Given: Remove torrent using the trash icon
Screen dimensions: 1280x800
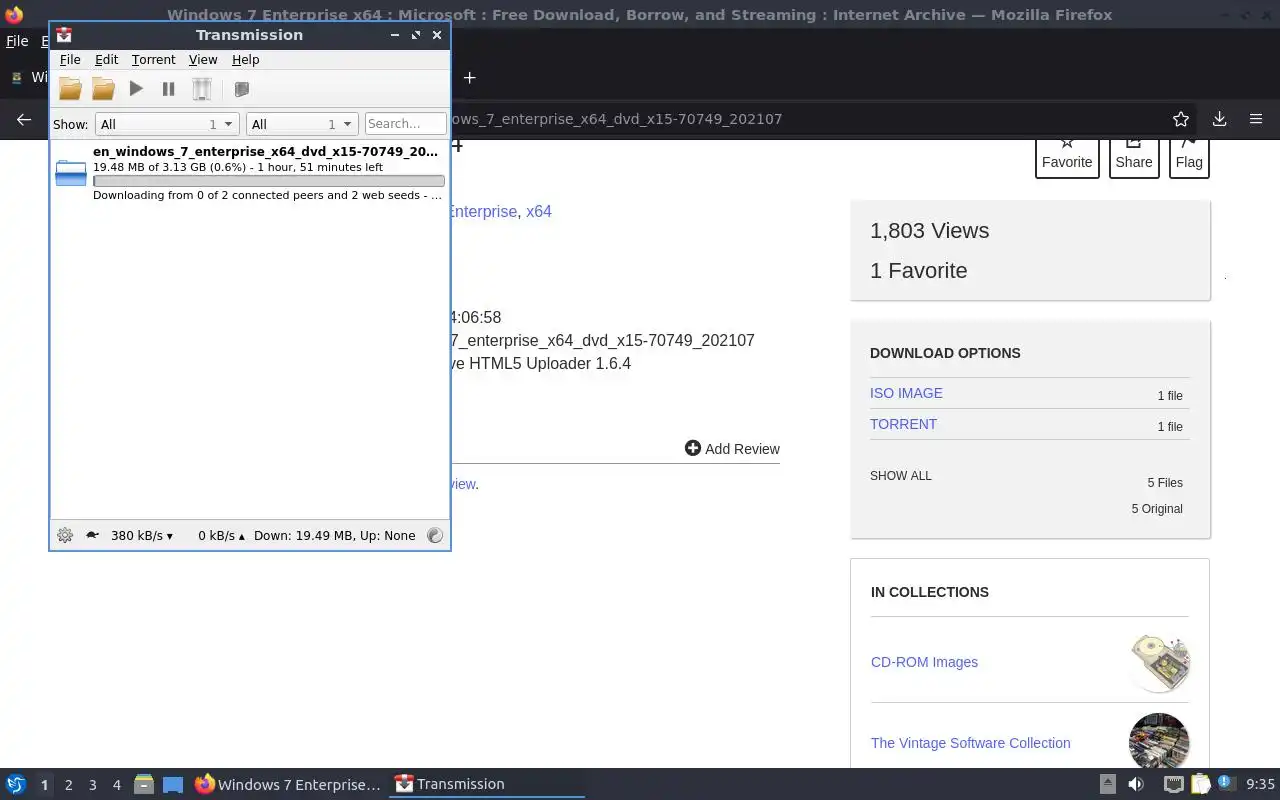Looking at the screenshot, I should [x=202, y=89].
